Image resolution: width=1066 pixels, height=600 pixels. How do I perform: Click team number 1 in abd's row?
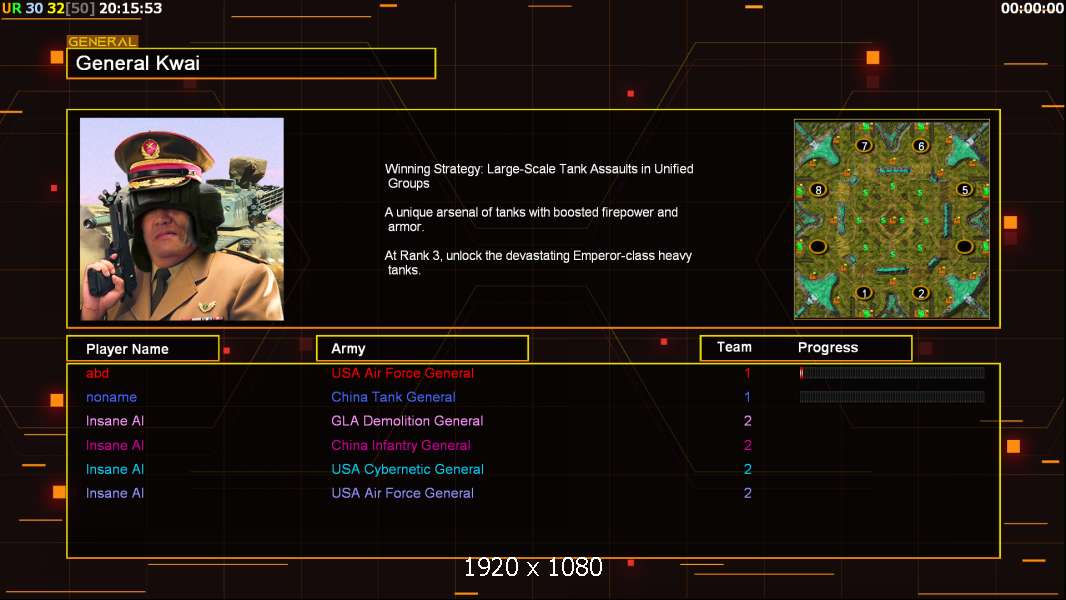click(747, 373)
